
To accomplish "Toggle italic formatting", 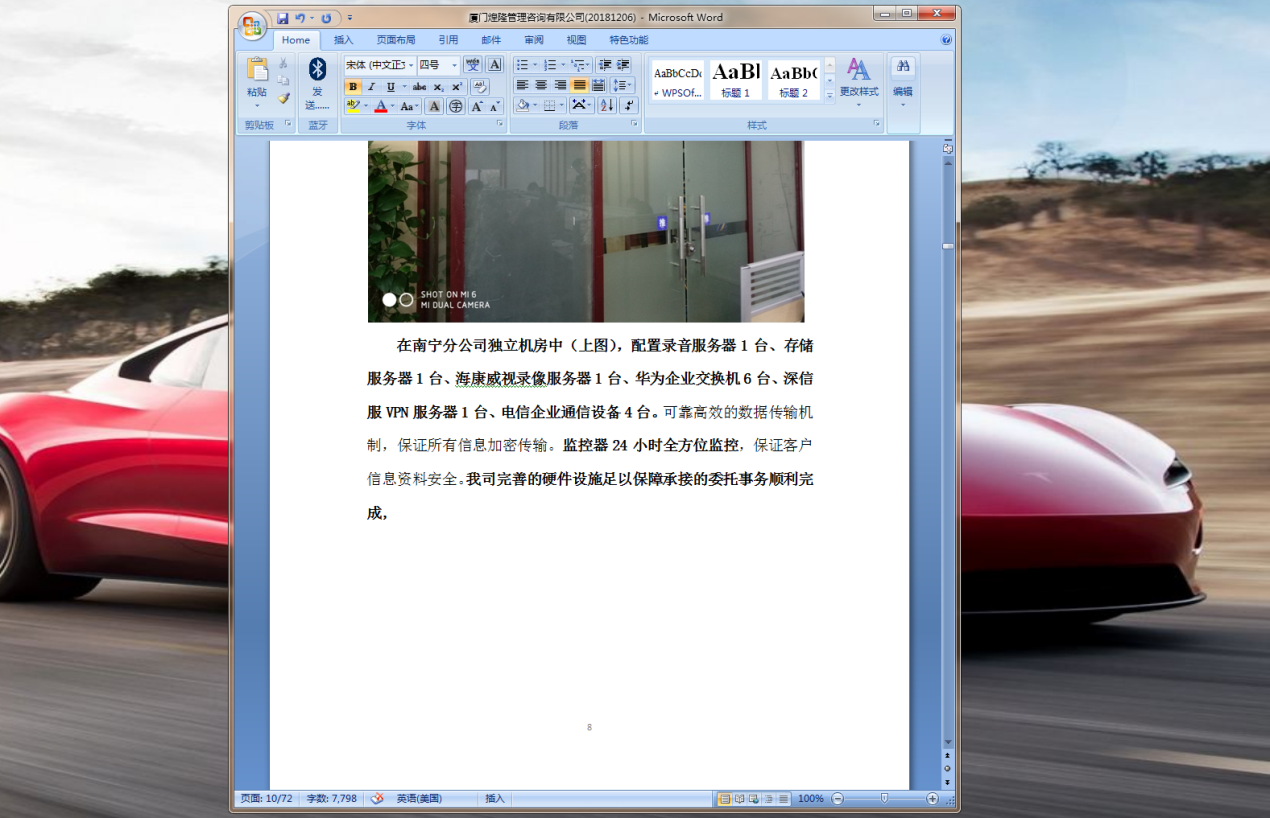I will click(371, 87).
